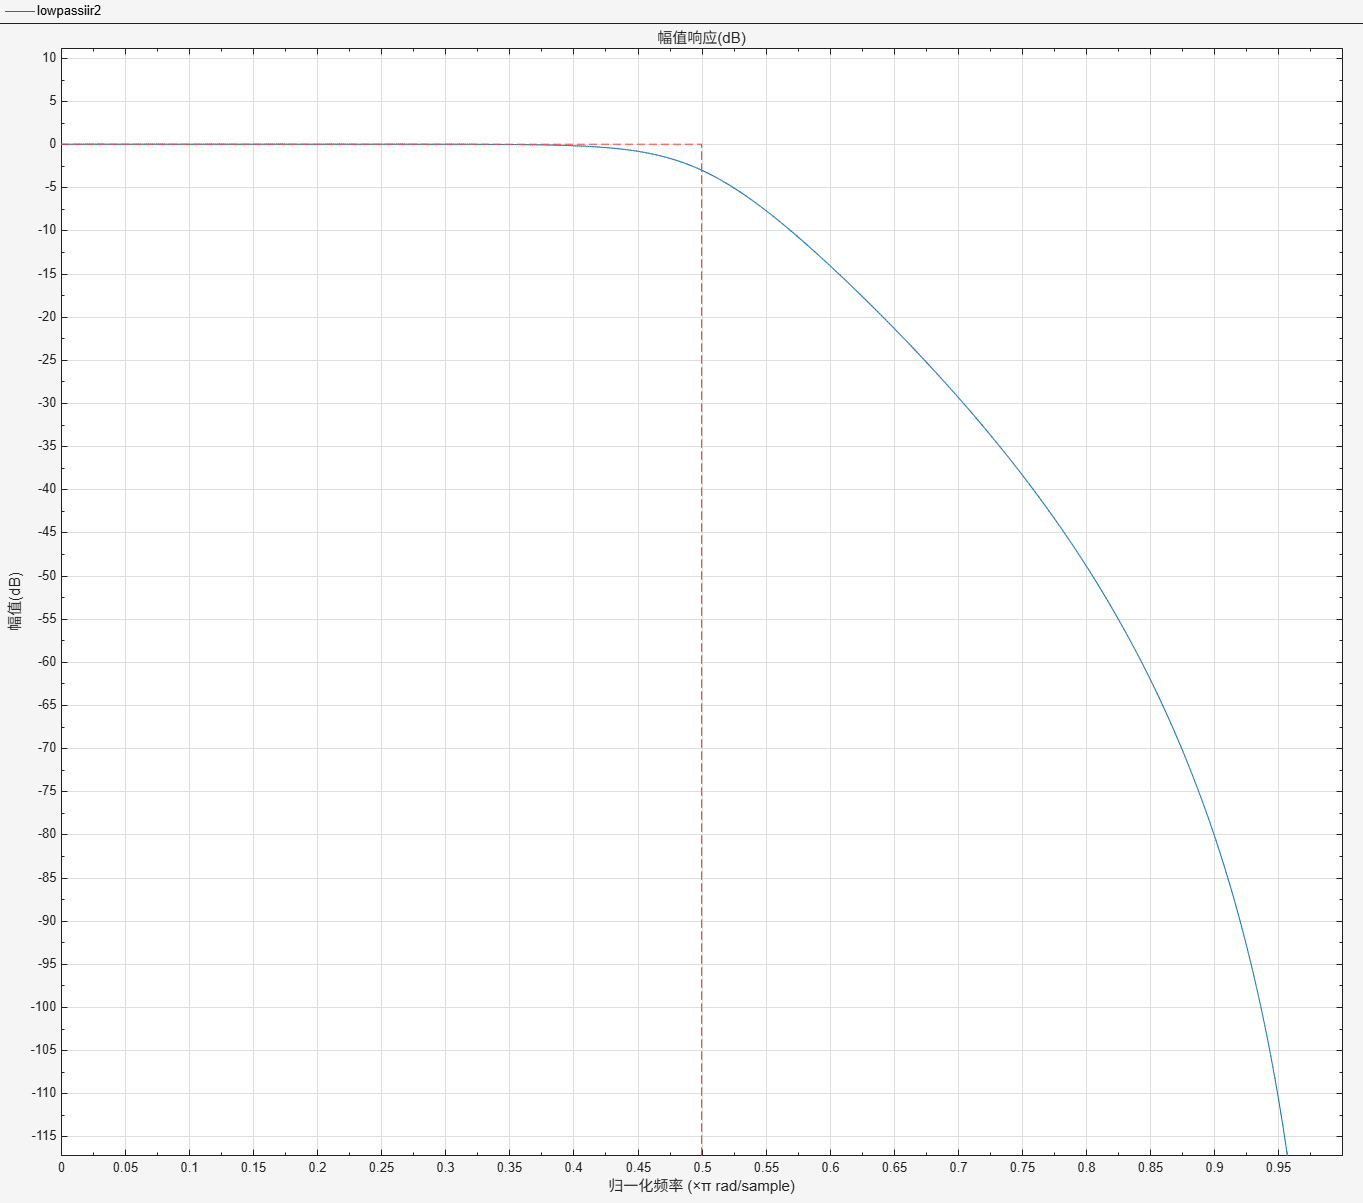The height and width of the screenshot is (1203, 1363).
Task: Select y-axis tick label -70
Action: [47, 748]
